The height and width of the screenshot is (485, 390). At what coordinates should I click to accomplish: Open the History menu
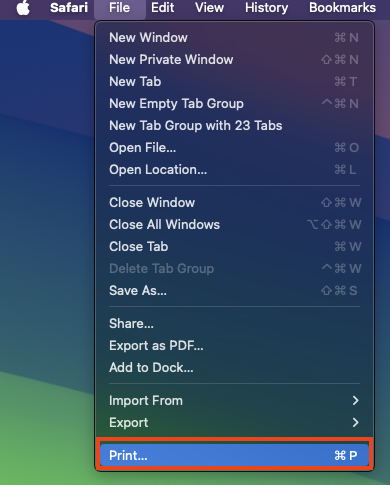(266, 8)
